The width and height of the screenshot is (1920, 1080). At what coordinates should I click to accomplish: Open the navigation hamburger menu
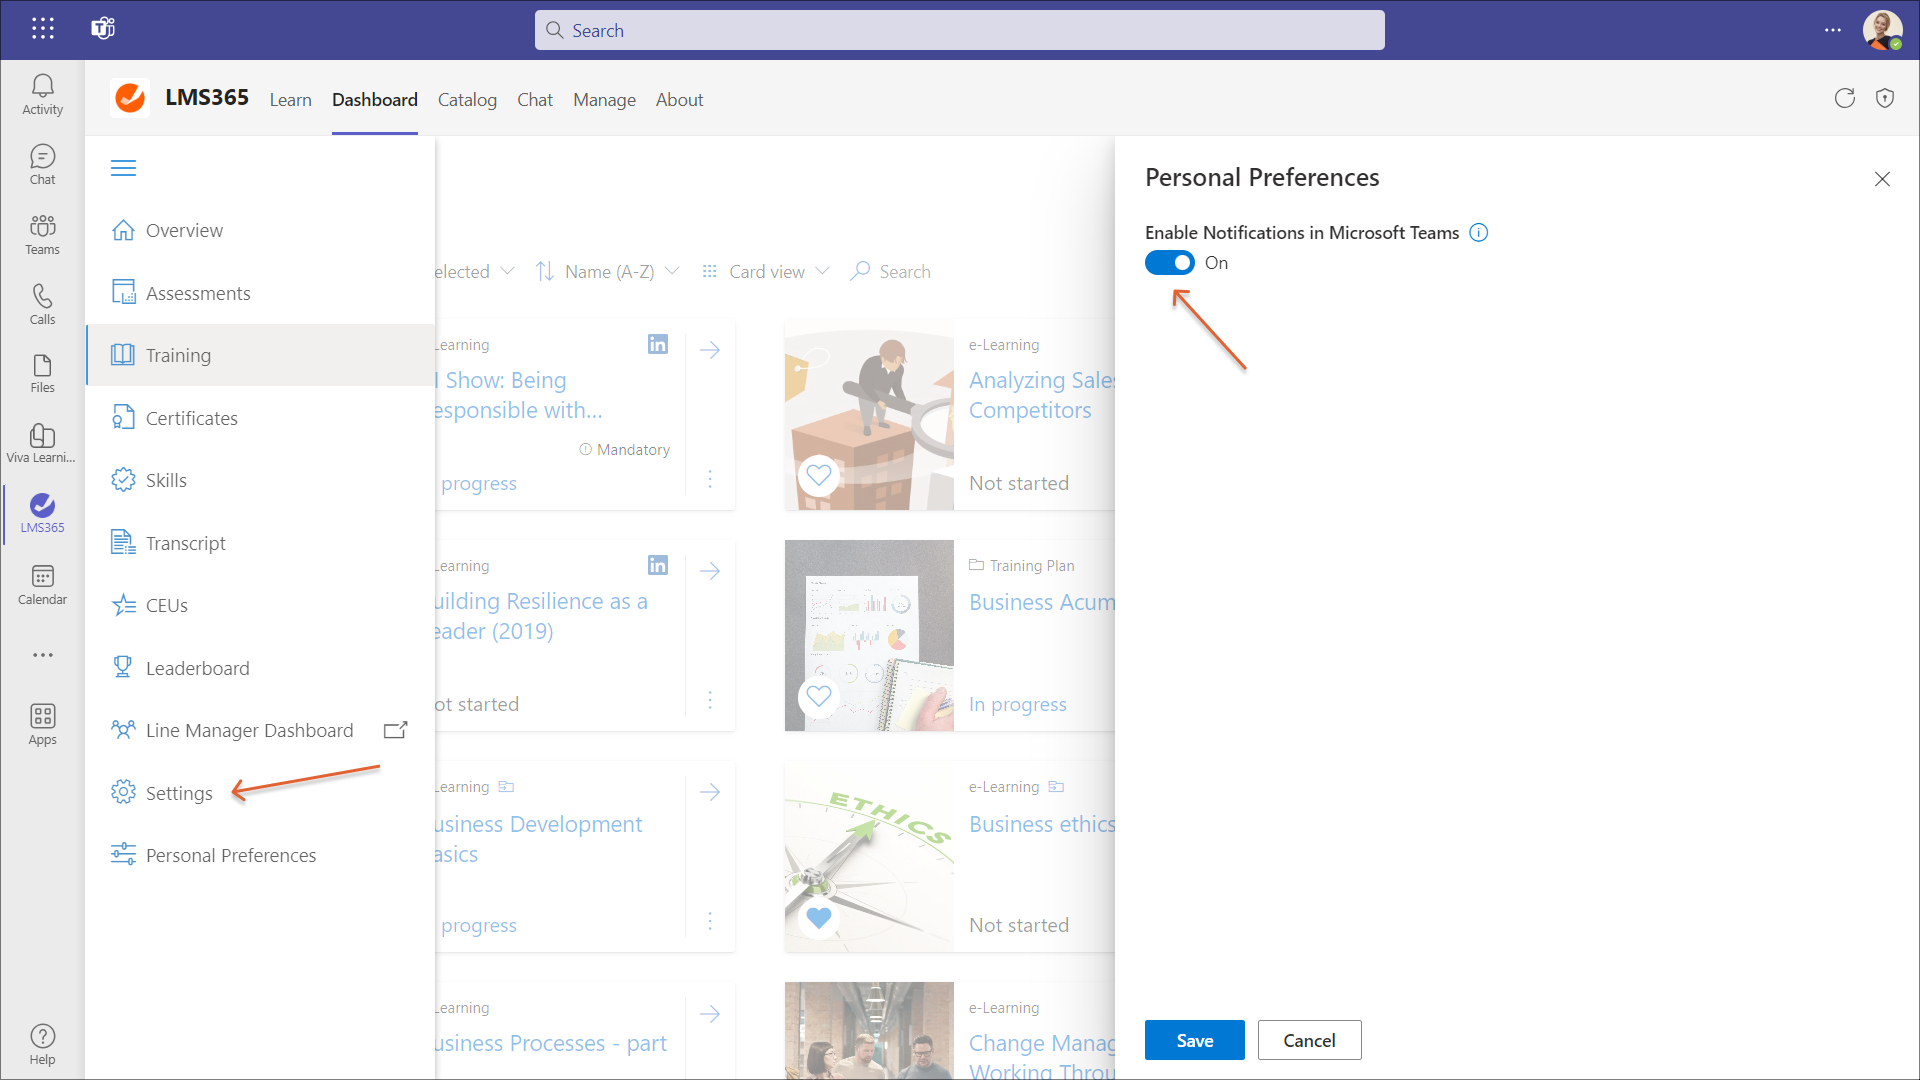tap(124, 167)
